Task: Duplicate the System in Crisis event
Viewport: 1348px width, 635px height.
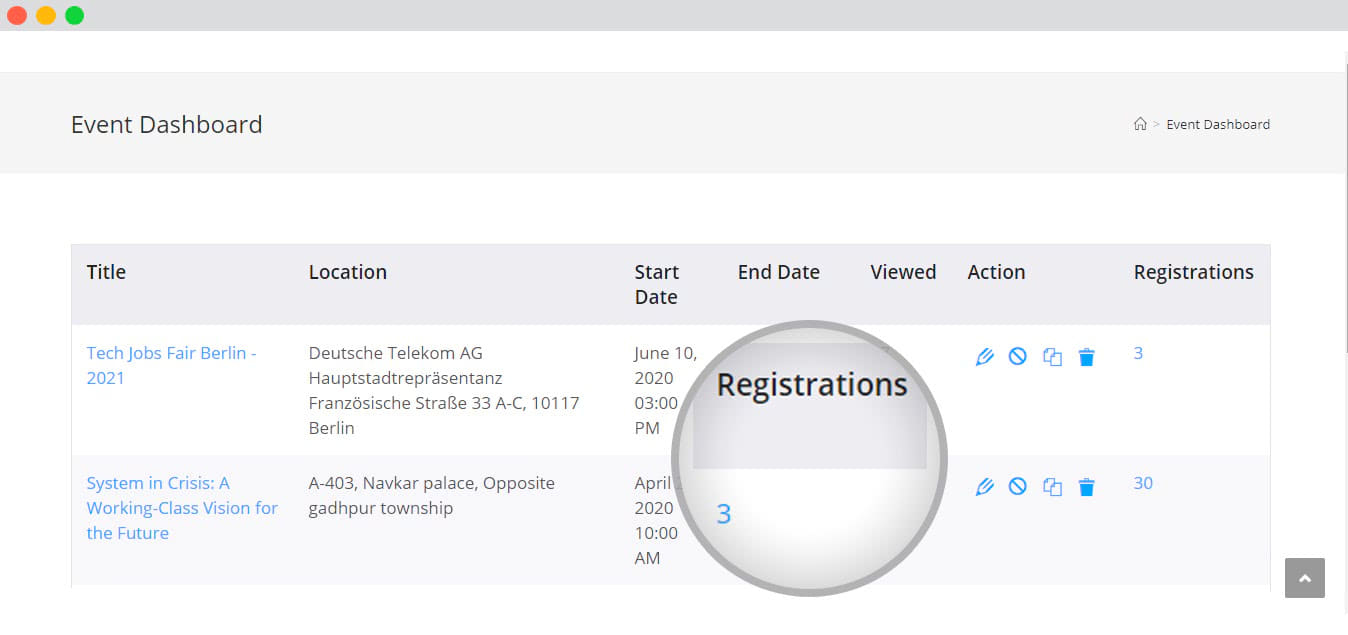Action: 1052,487
